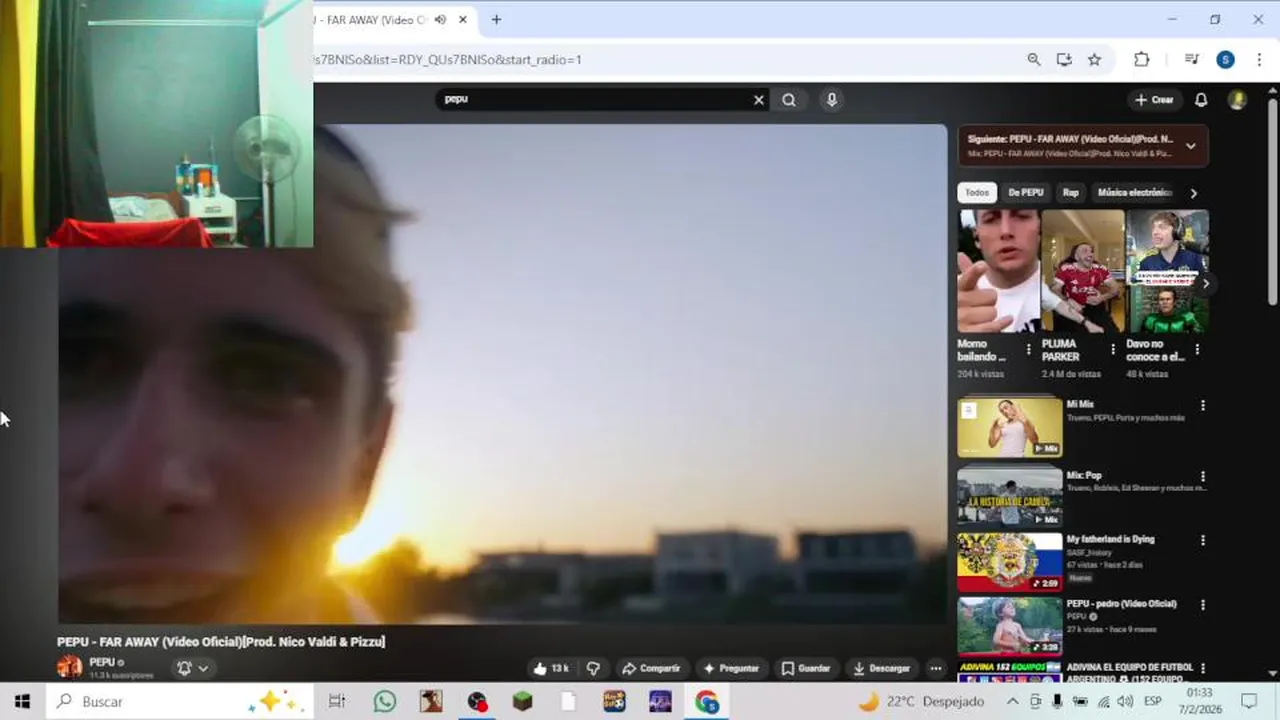
Task: Open the Chrome profile S avatar
Action: click(x=1225, y=60)
